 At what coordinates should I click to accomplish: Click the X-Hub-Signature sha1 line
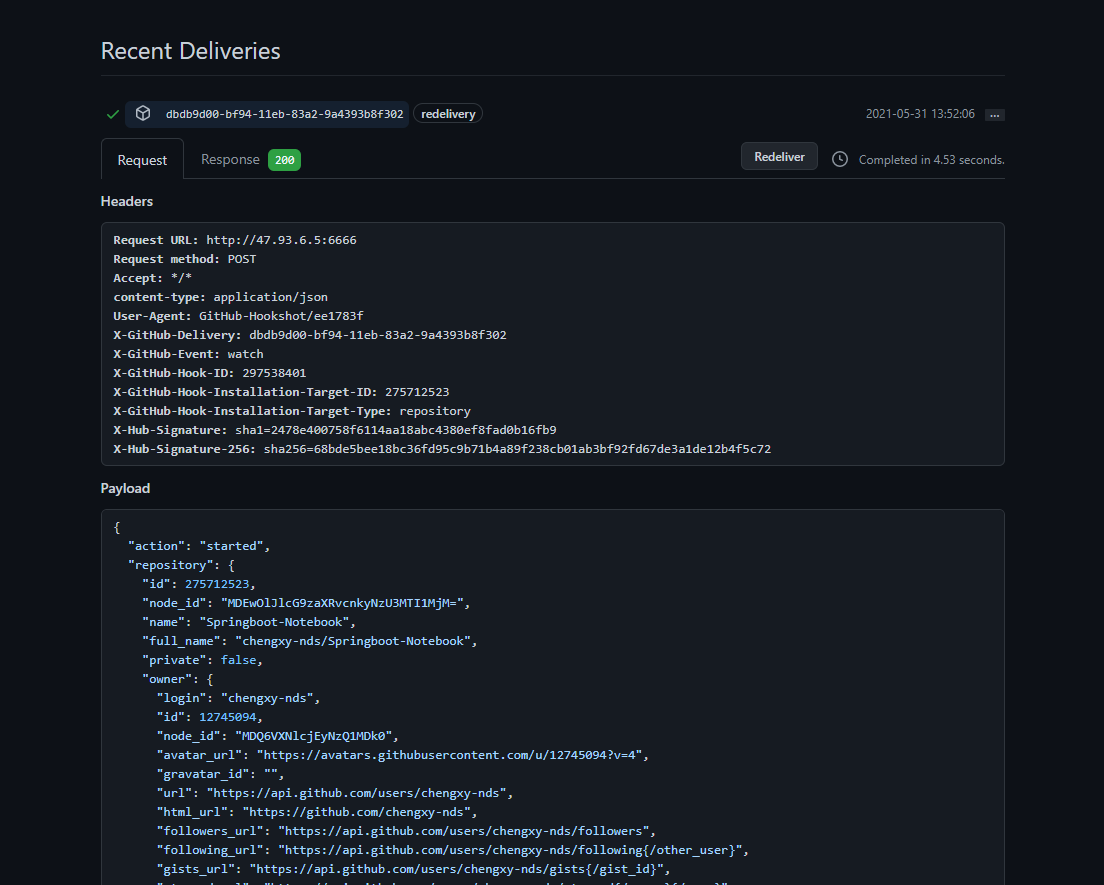coord(335,430)
